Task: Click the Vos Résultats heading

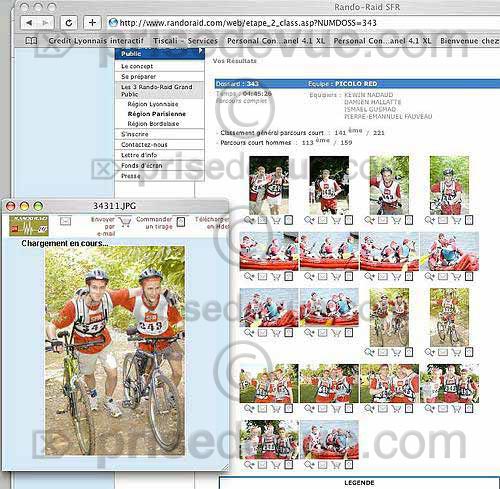Action: click(x=235, y=61)
